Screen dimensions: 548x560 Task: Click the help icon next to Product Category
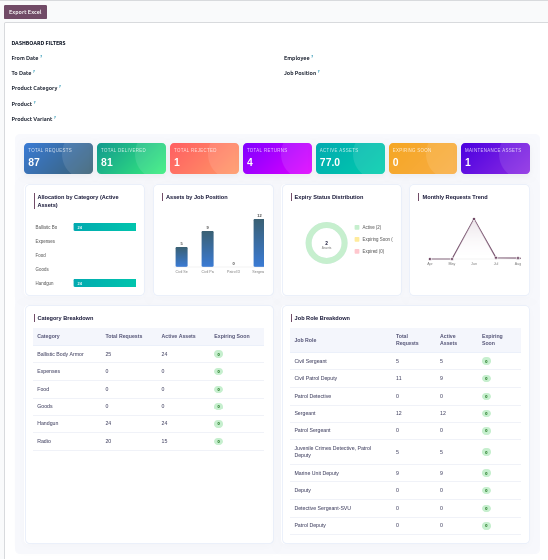pos(60,86)
